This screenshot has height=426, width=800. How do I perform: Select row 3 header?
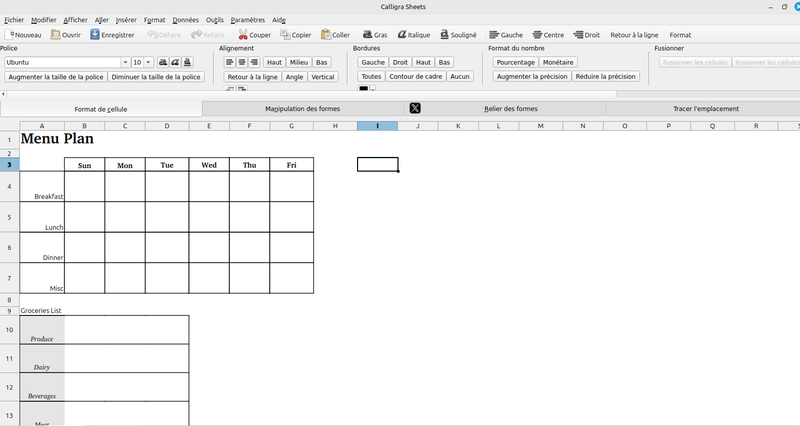pyautogui.click(x=9, y=164)
